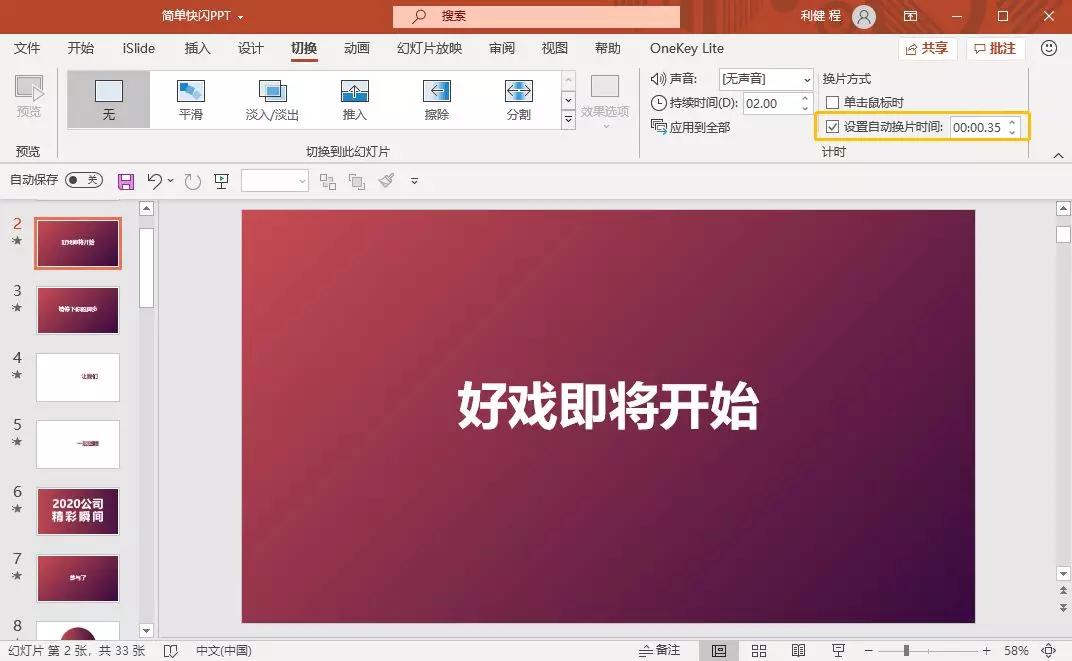Select slide 6 thumbnail 2020公司精彩瞬间

point(77,511)
